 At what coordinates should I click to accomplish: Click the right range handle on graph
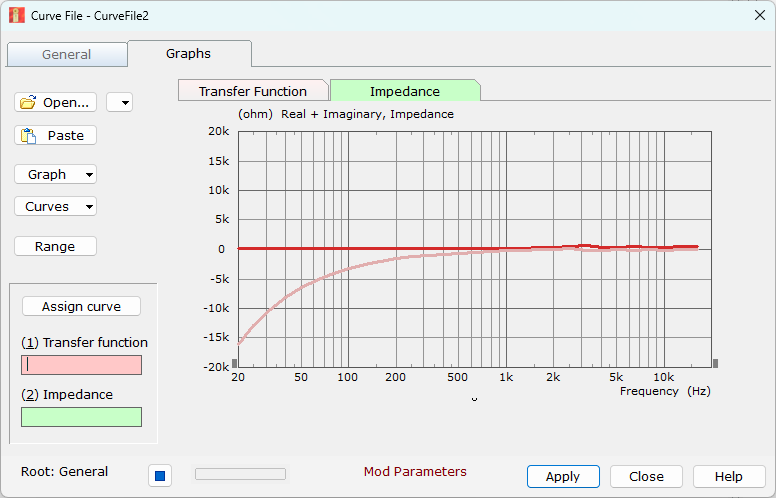tap(716, 363)
